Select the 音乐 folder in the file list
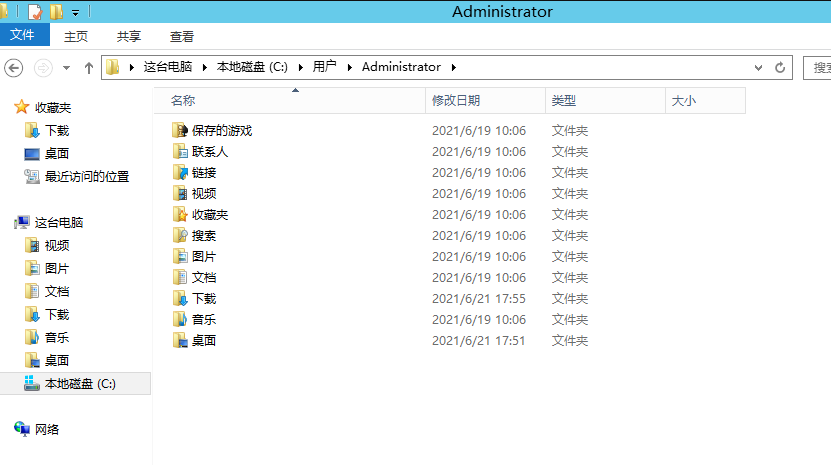 pyautogui.click(x=203, y=319)
